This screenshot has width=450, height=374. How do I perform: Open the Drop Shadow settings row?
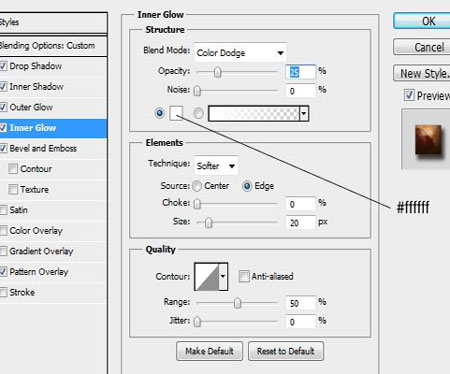click(x=53, y=66)
